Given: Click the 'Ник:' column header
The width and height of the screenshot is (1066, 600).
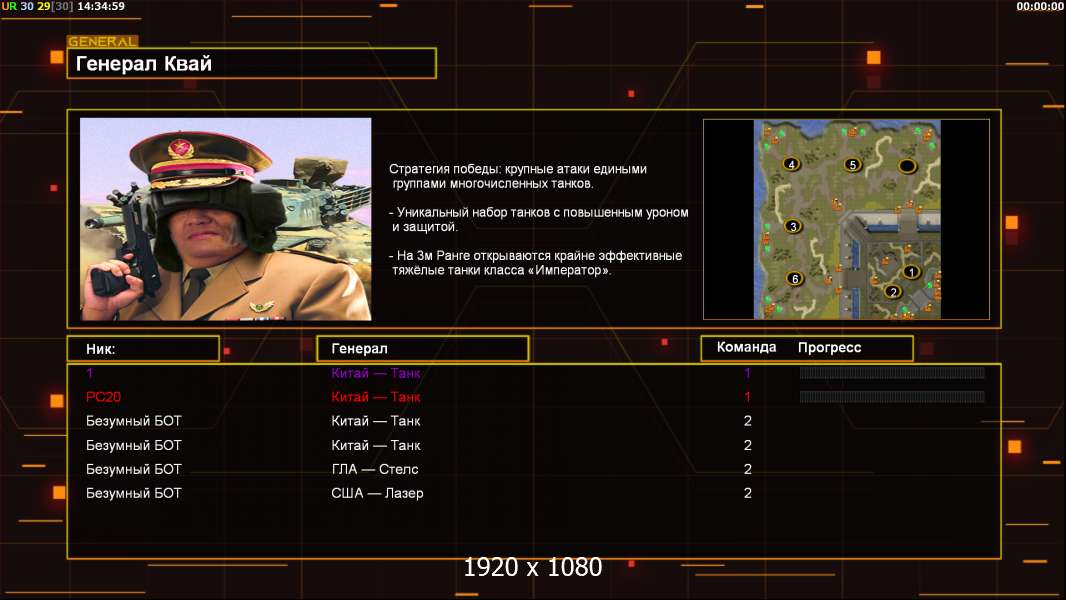Looking at the screenshot, I should [143, 349].
